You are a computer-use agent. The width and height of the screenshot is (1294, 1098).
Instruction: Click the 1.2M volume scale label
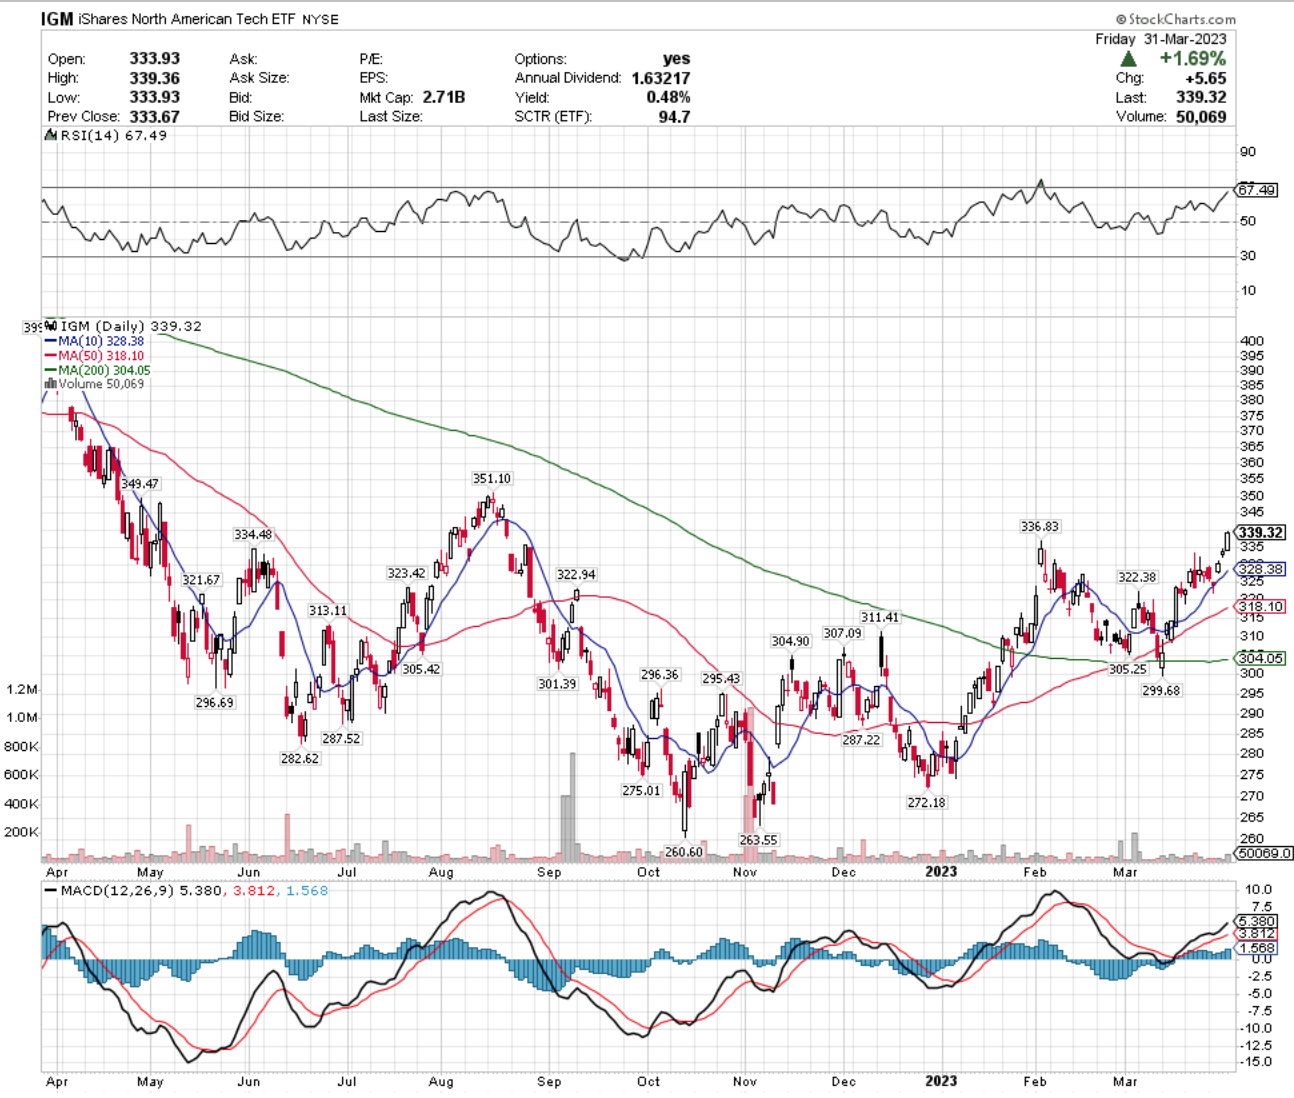coord(22,689)
